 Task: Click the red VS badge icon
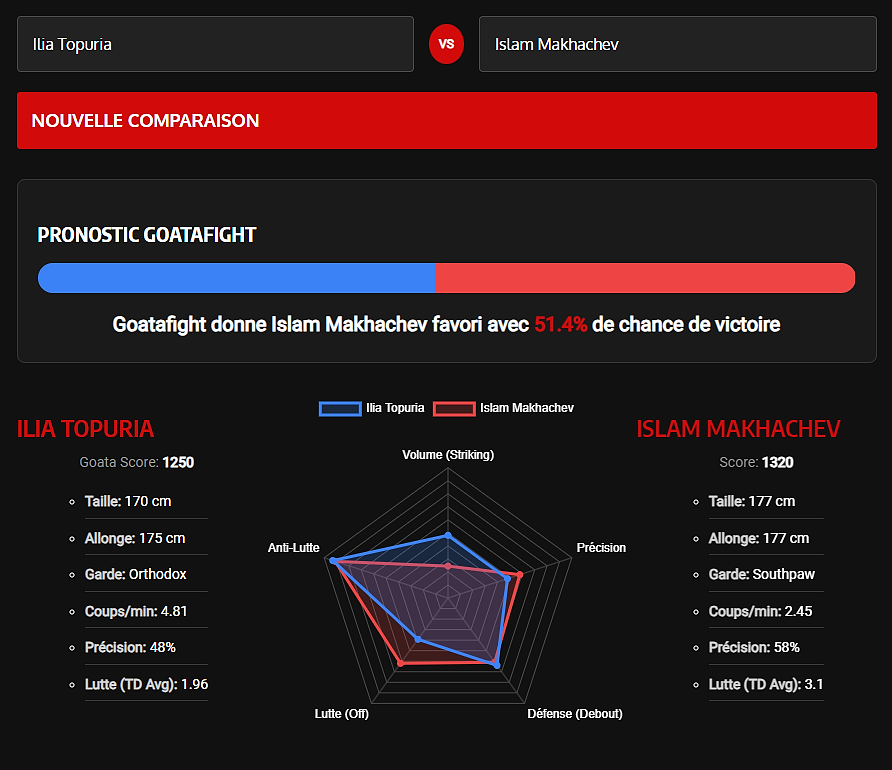[x=446, y=44]
